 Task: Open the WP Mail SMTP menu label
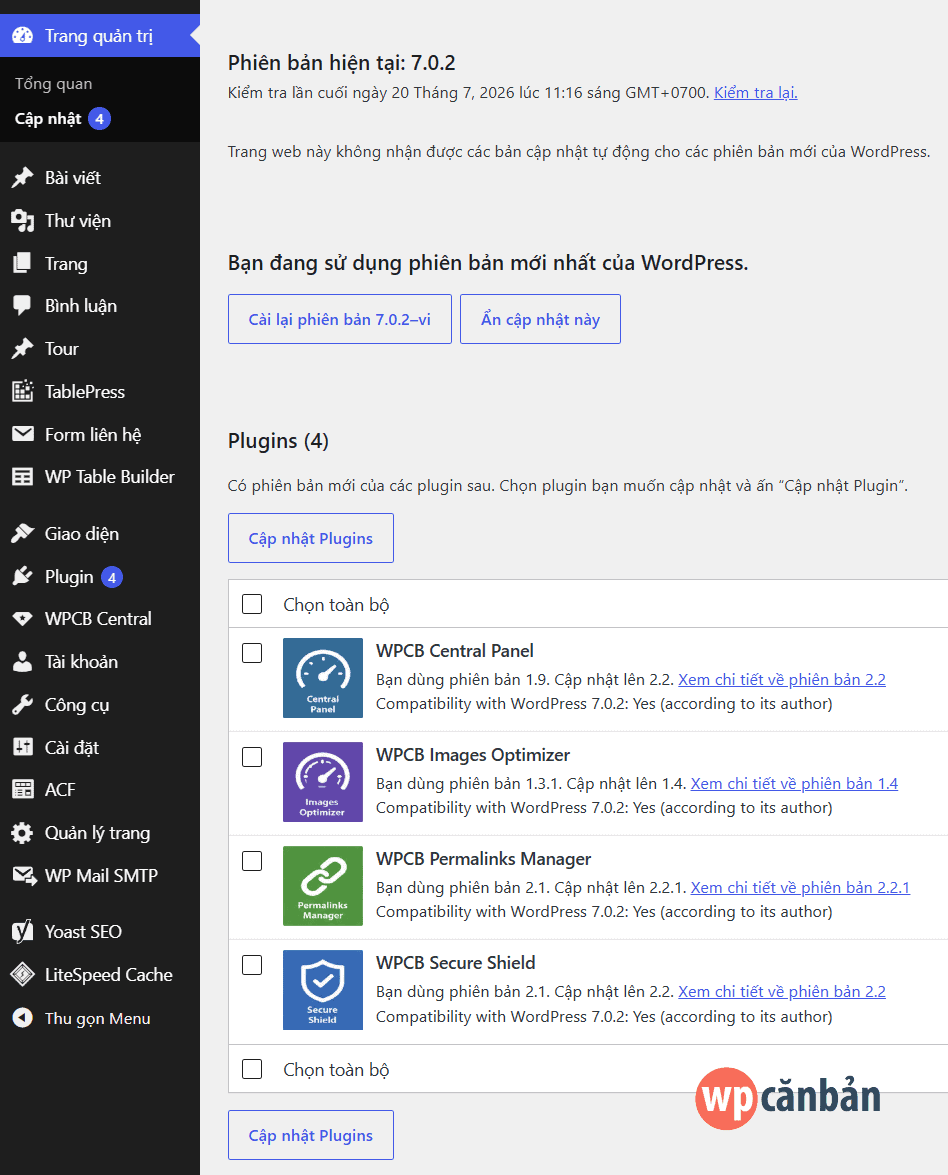[x=101, y=875]
